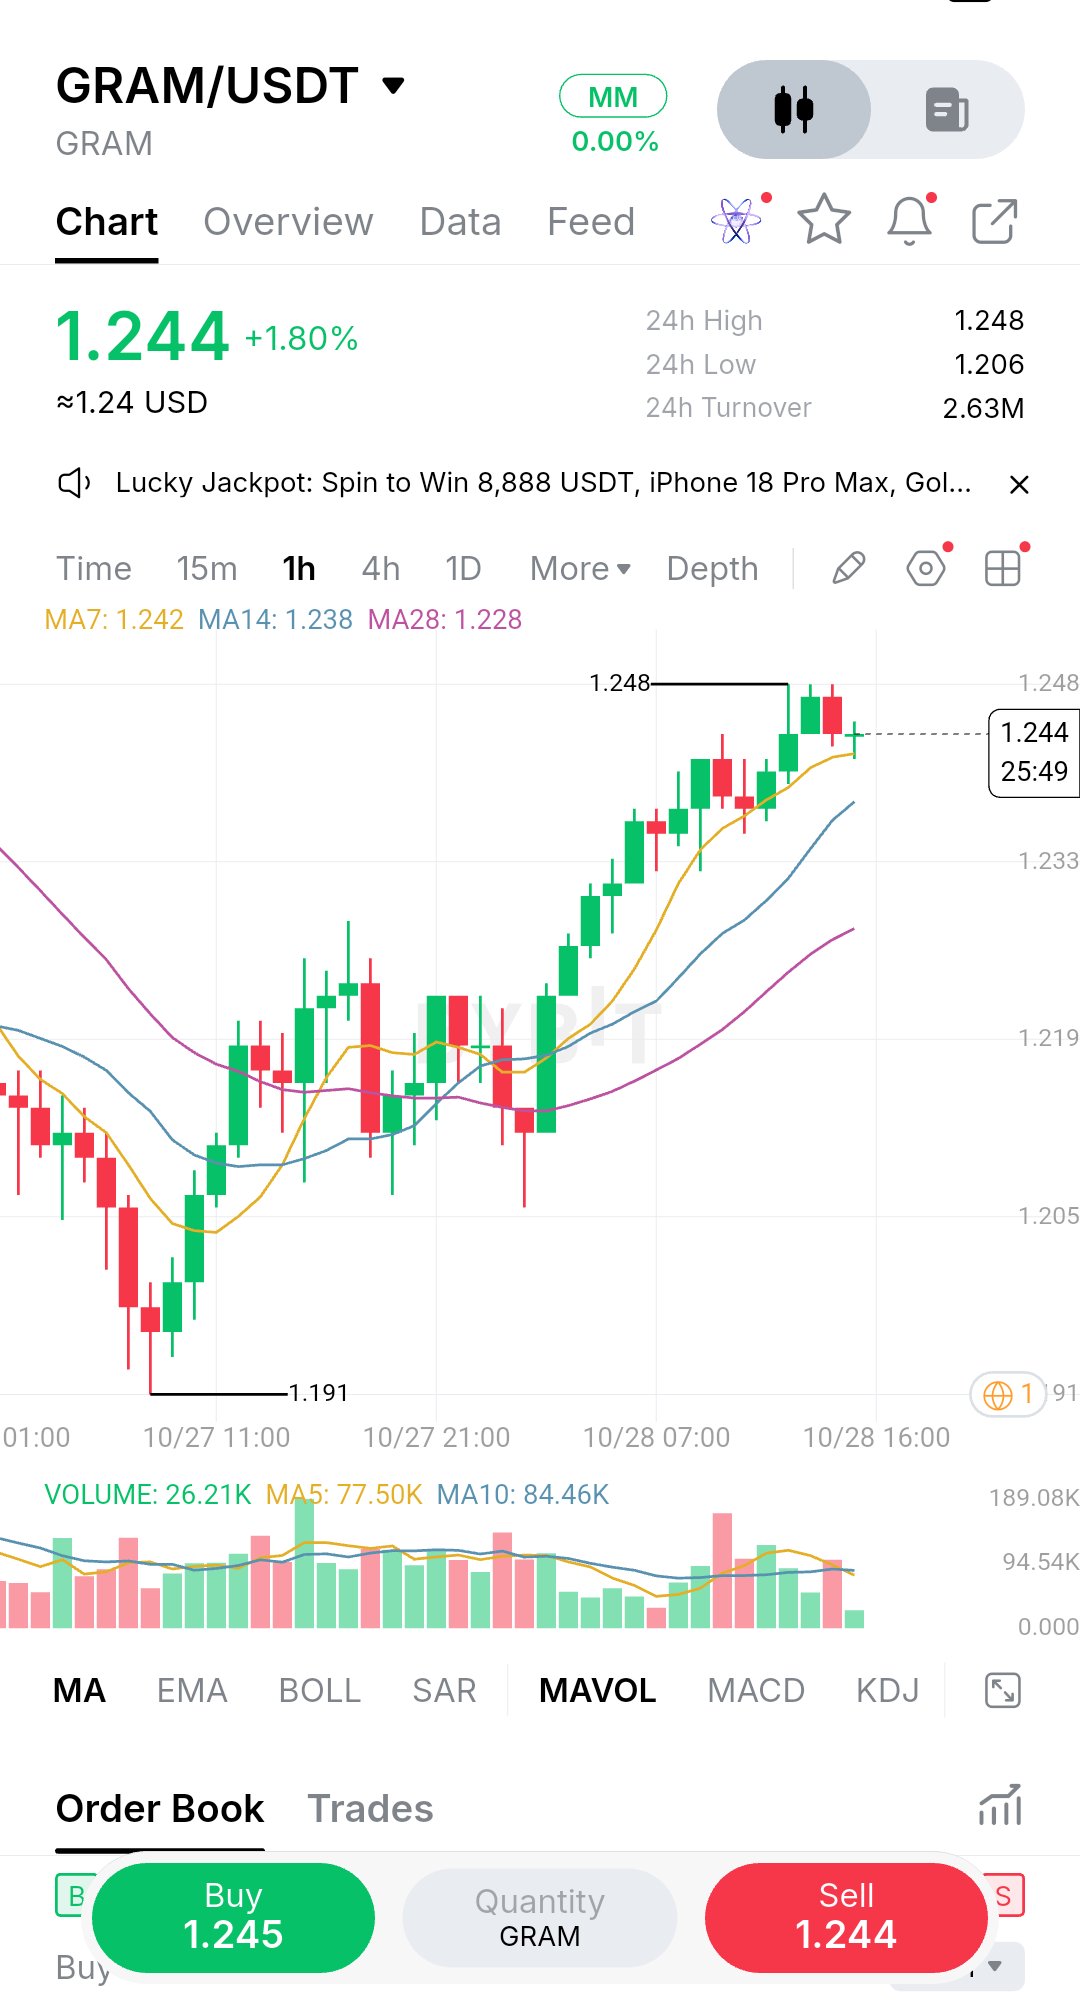The width and height of the screenshot is (1080, 2012).
Task: Tap the announcement speaker icon
Action: [74, 484]
